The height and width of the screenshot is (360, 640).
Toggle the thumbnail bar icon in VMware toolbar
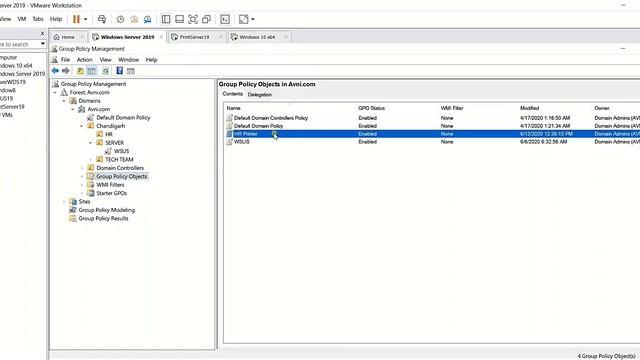[x=179, y=19]
